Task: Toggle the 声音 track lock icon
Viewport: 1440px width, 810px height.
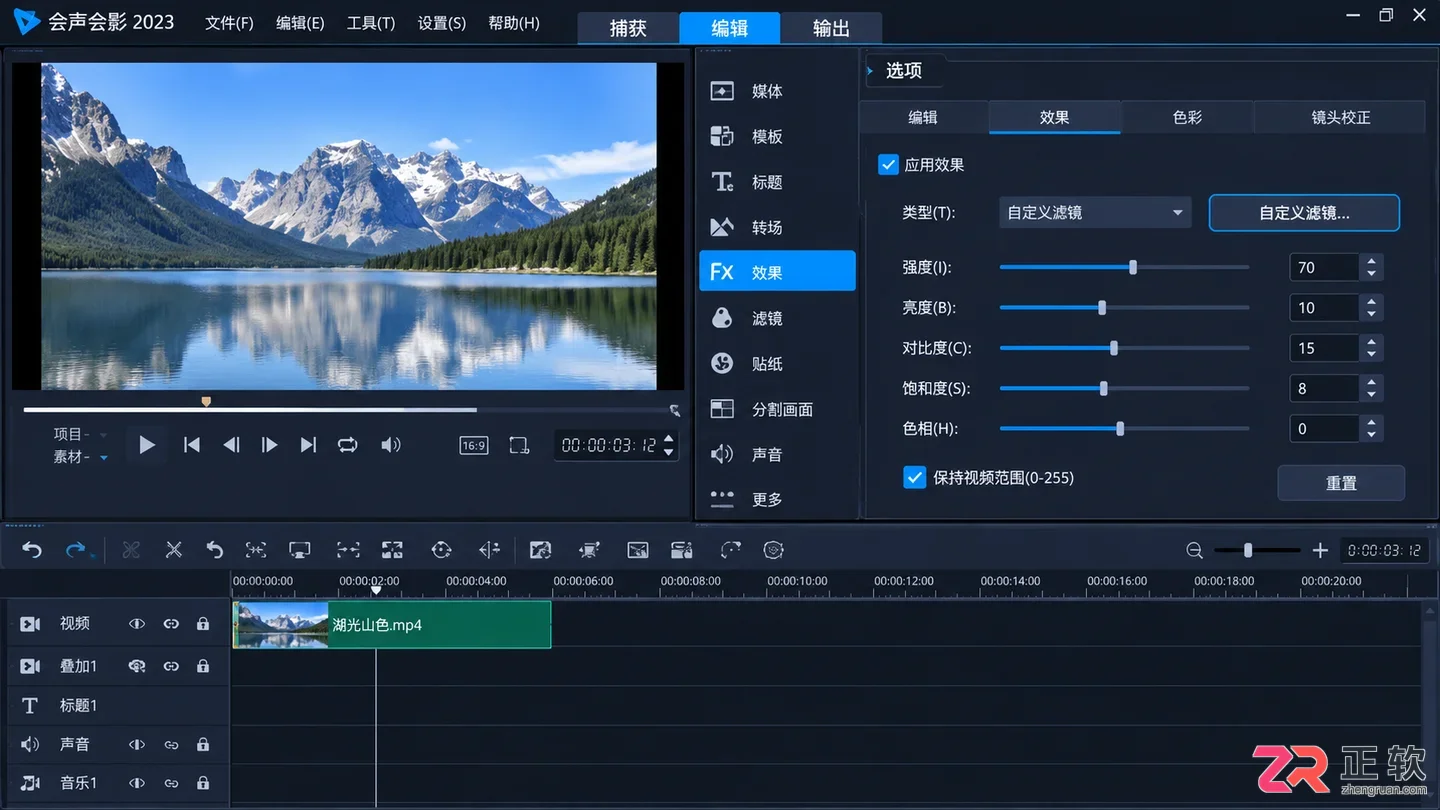Action: tap(203, 745)
